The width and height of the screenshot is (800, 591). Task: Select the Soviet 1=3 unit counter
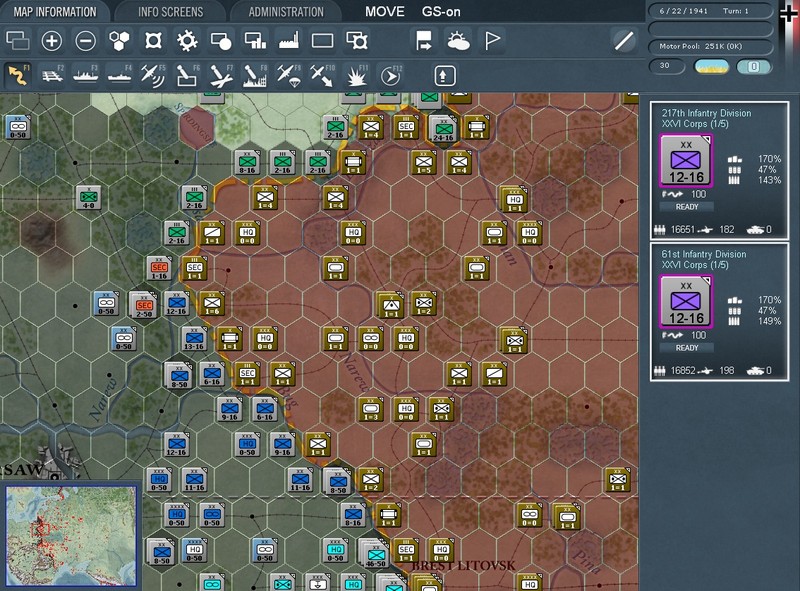pyautogui.click(x=370, y=409)
